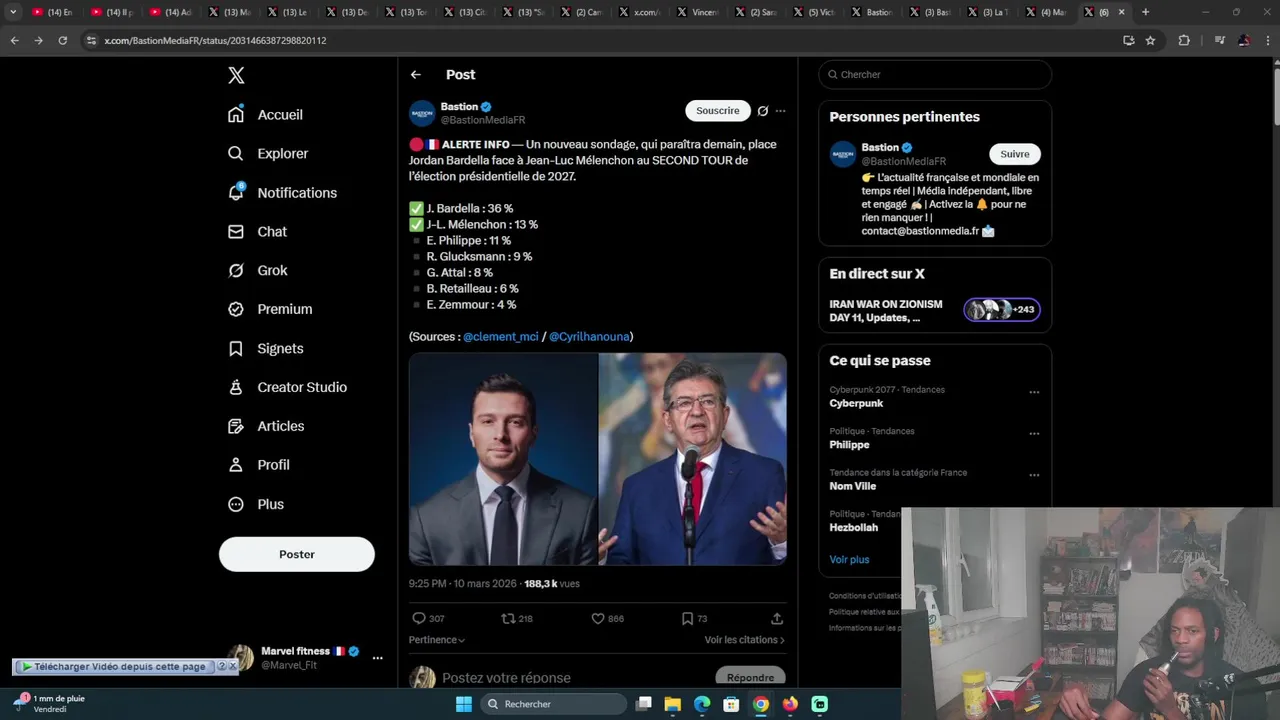Bookmark this page with the star
Viewport: 1280px width, 720px height.
pyautogui.click(x=1150, y=40)
